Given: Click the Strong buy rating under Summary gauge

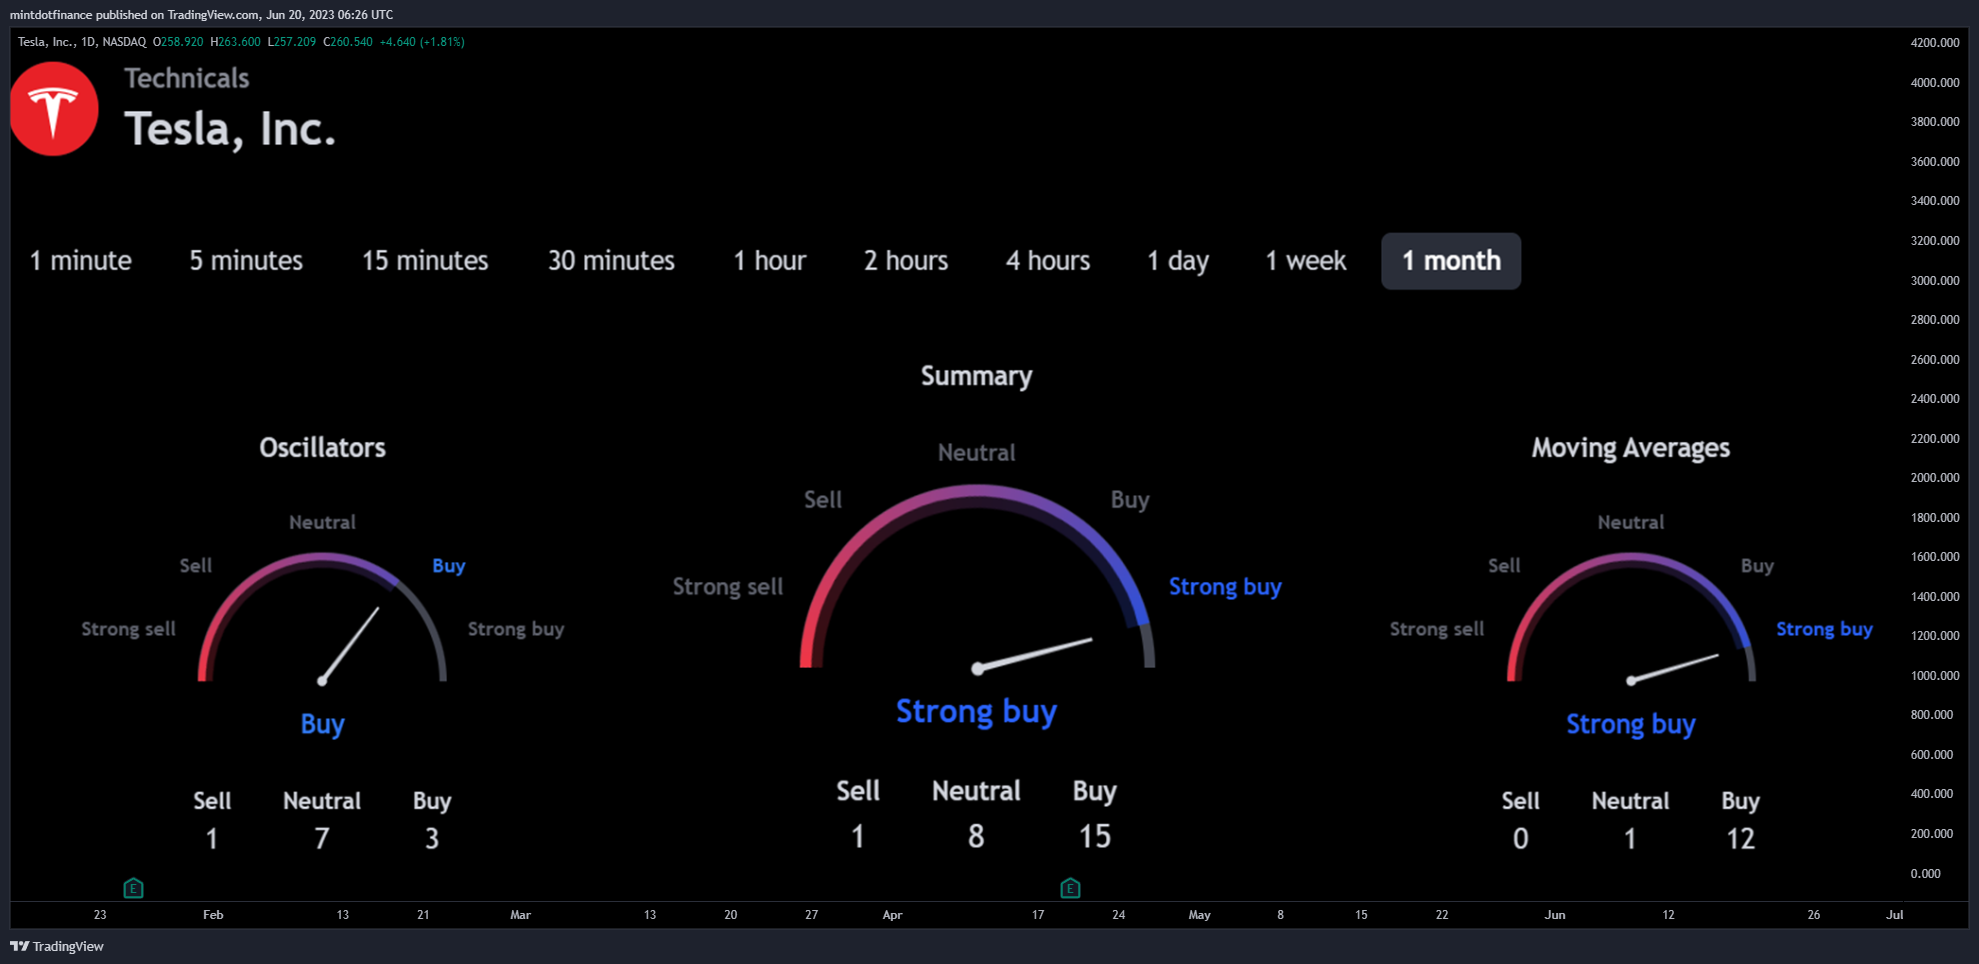Looking at the screenshot, I should [976, 711].
